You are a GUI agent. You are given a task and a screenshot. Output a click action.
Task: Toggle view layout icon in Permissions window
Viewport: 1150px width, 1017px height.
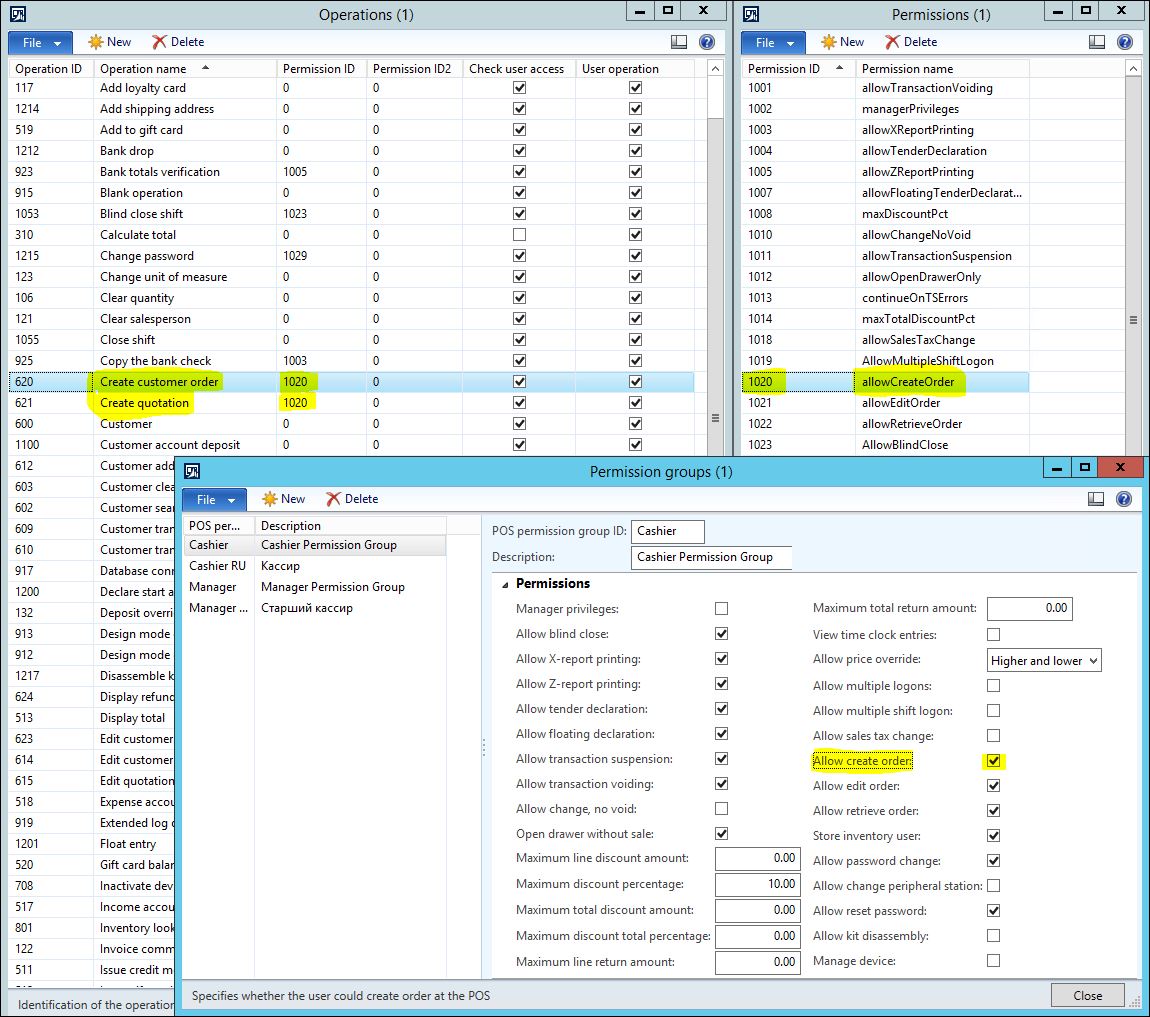pos(1096,42)
